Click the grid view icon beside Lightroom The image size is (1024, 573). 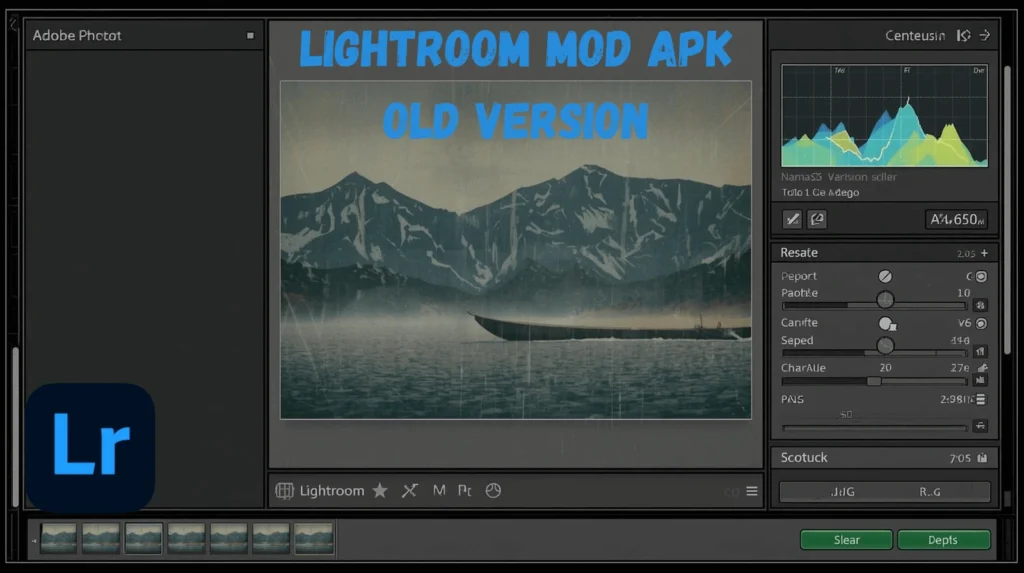coord(284,491)
